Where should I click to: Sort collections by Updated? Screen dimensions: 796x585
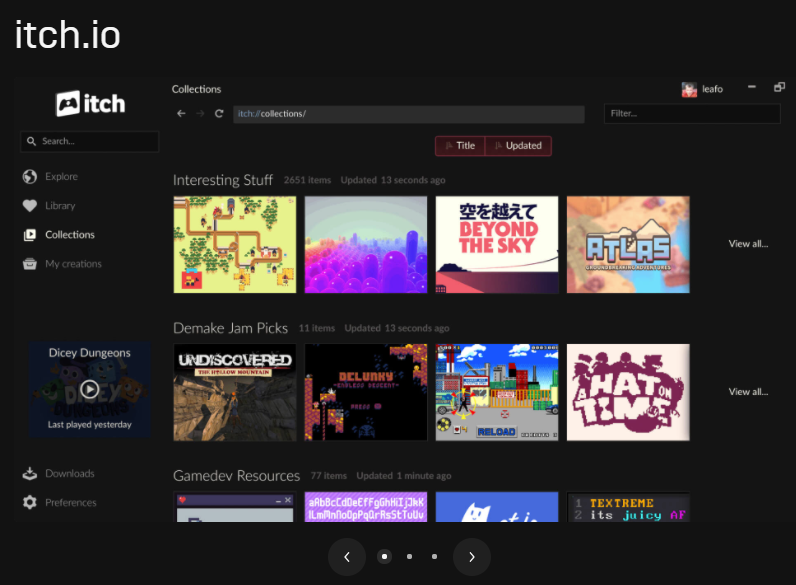518,146
